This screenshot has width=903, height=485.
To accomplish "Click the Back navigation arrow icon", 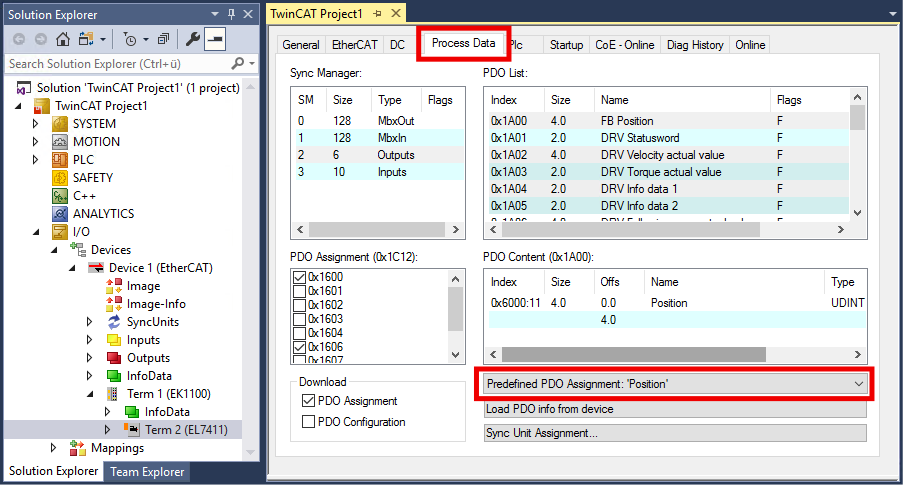I will click(19, 39).
